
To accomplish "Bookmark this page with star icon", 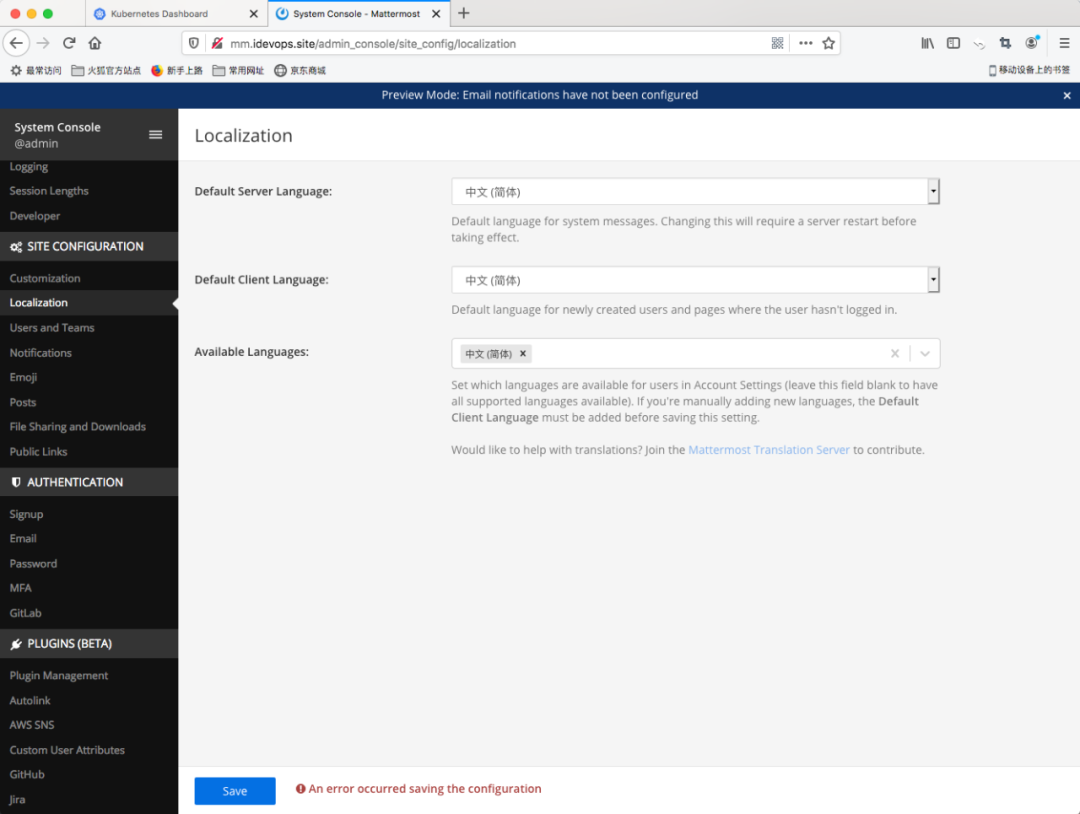I will pyautogui.click(x=829, y=43).
